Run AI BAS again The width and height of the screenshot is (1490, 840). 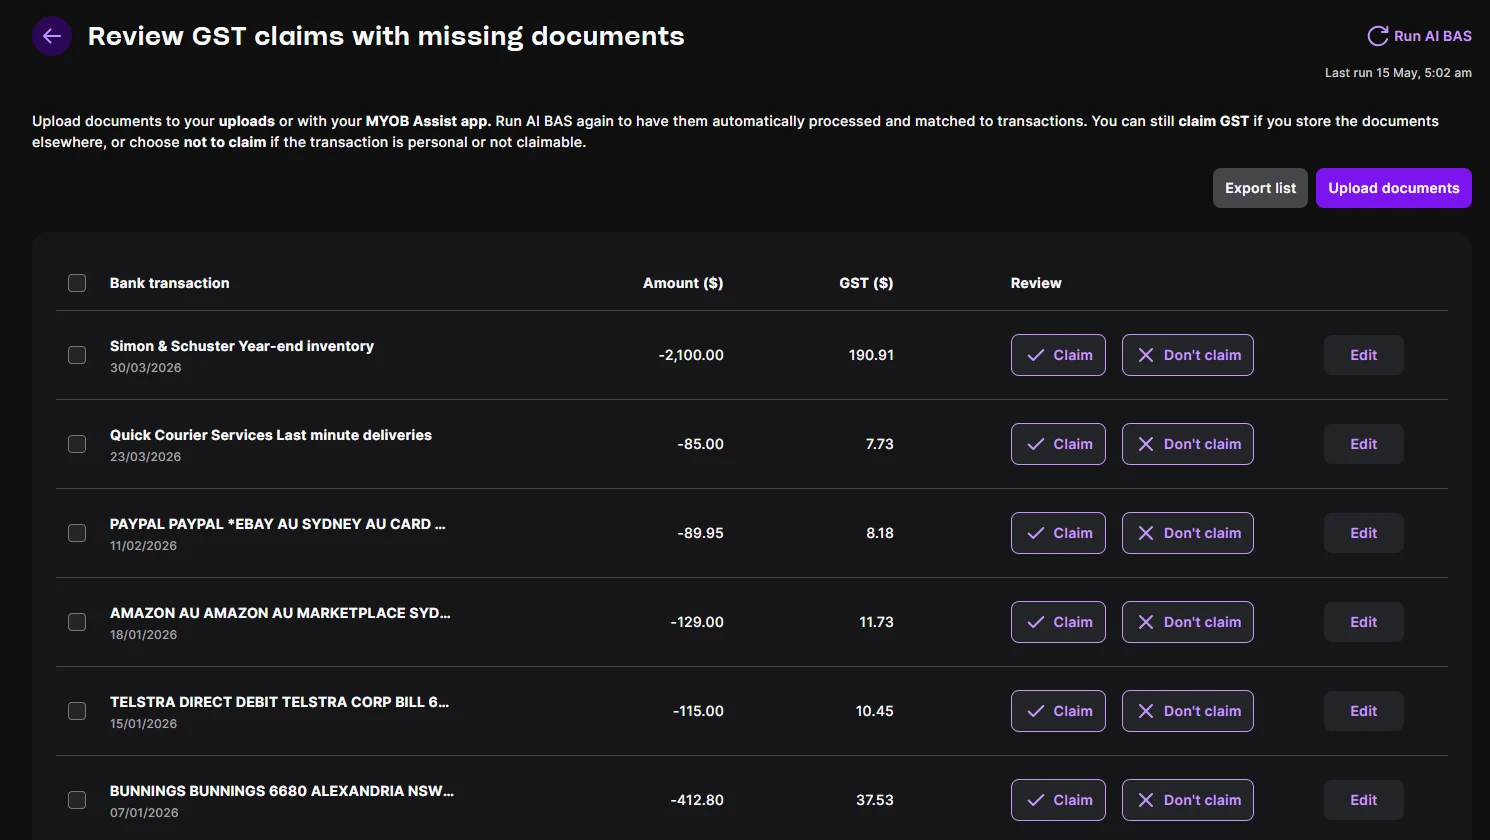[x=1419, y=36]
